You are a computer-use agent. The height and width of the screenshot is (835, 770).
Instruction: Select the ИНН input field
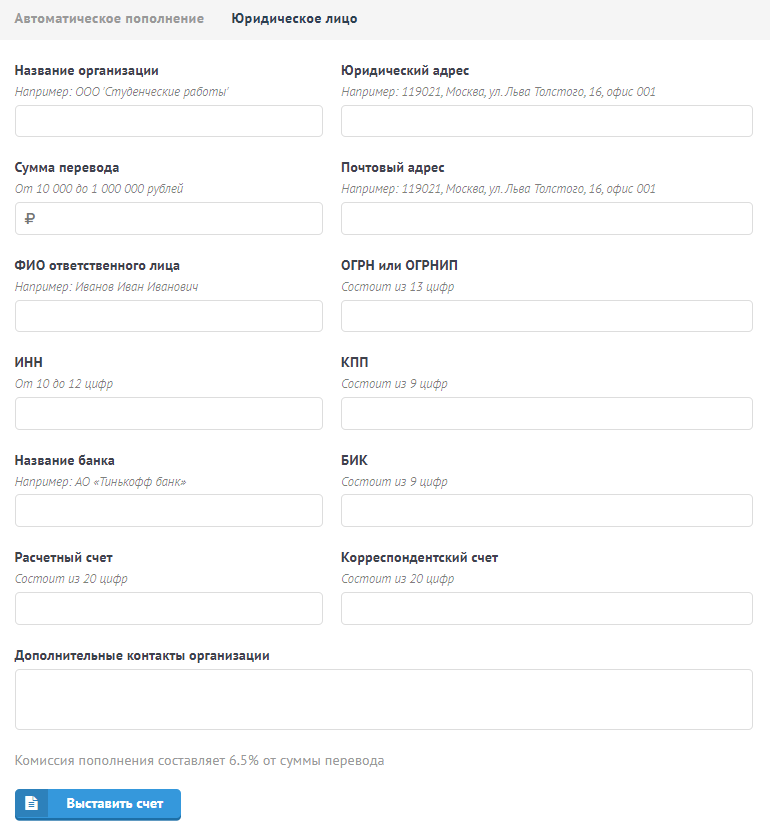(169, 413)
